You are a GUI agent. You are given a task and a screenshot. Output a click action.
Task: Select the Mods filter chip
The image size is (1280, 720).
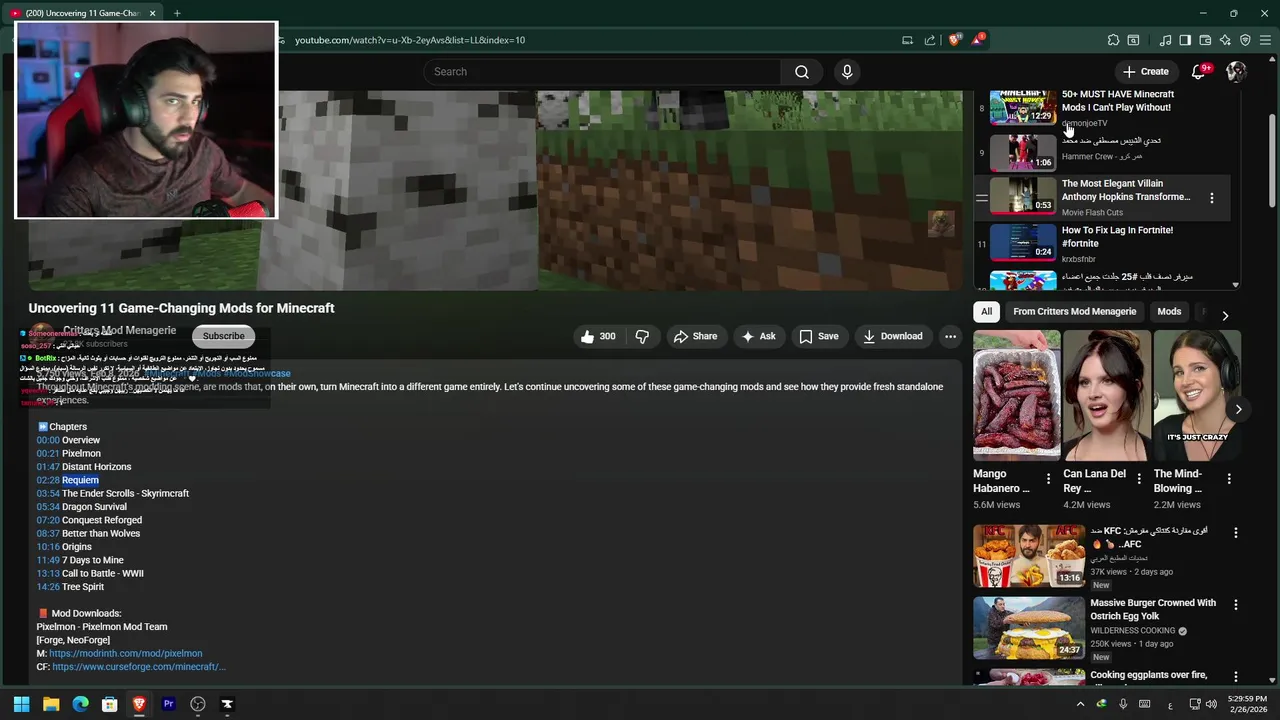(x=1169, y=312)
